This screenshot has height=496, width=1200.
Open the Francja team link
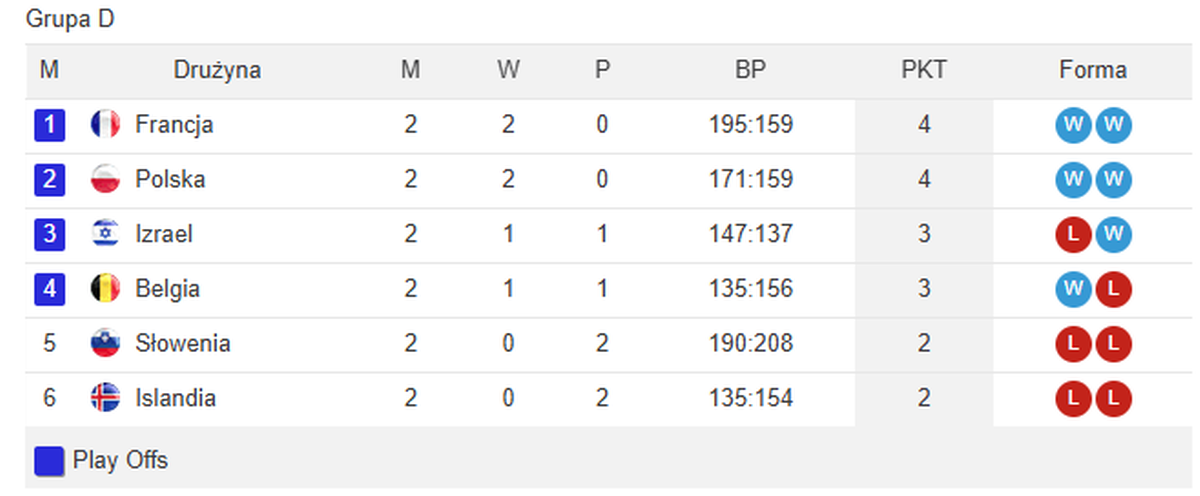point(174,125)
